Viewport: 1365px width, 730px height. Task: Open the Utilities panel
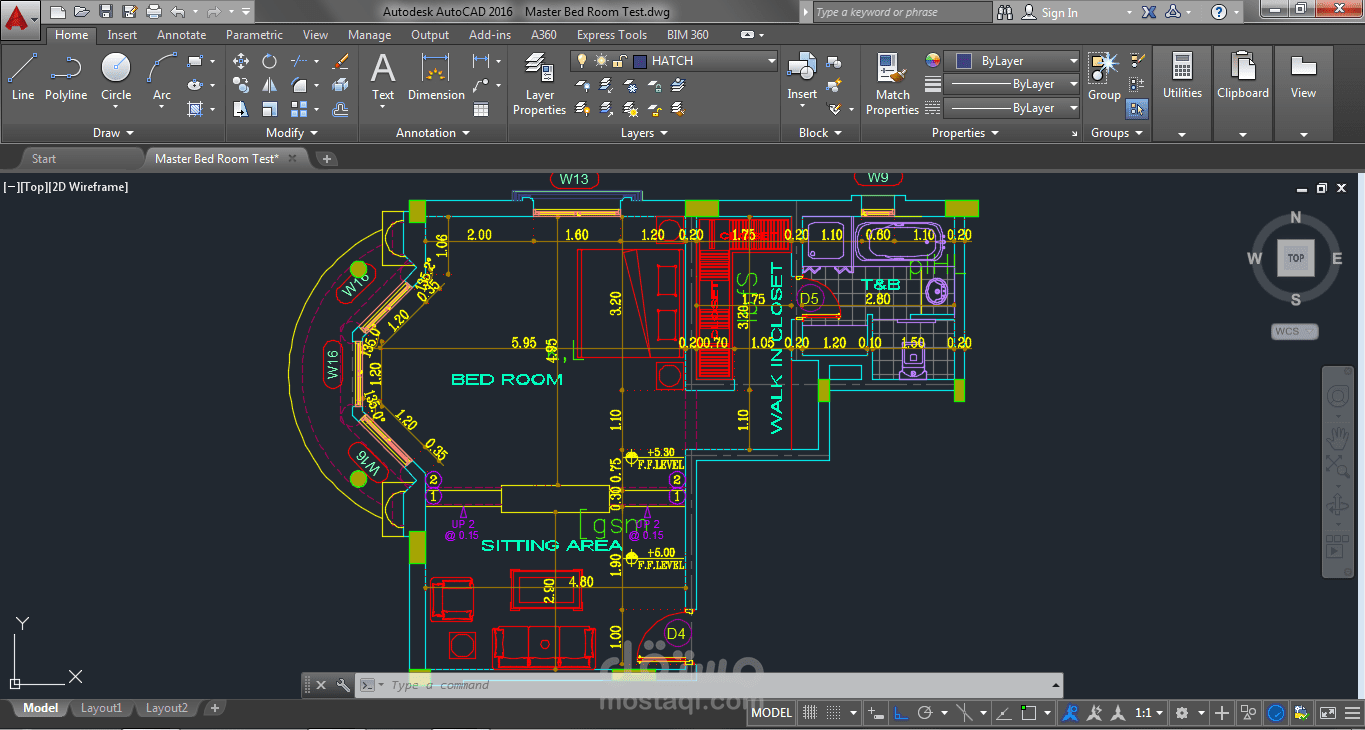pyautogui.click(x=1182, y=95)
